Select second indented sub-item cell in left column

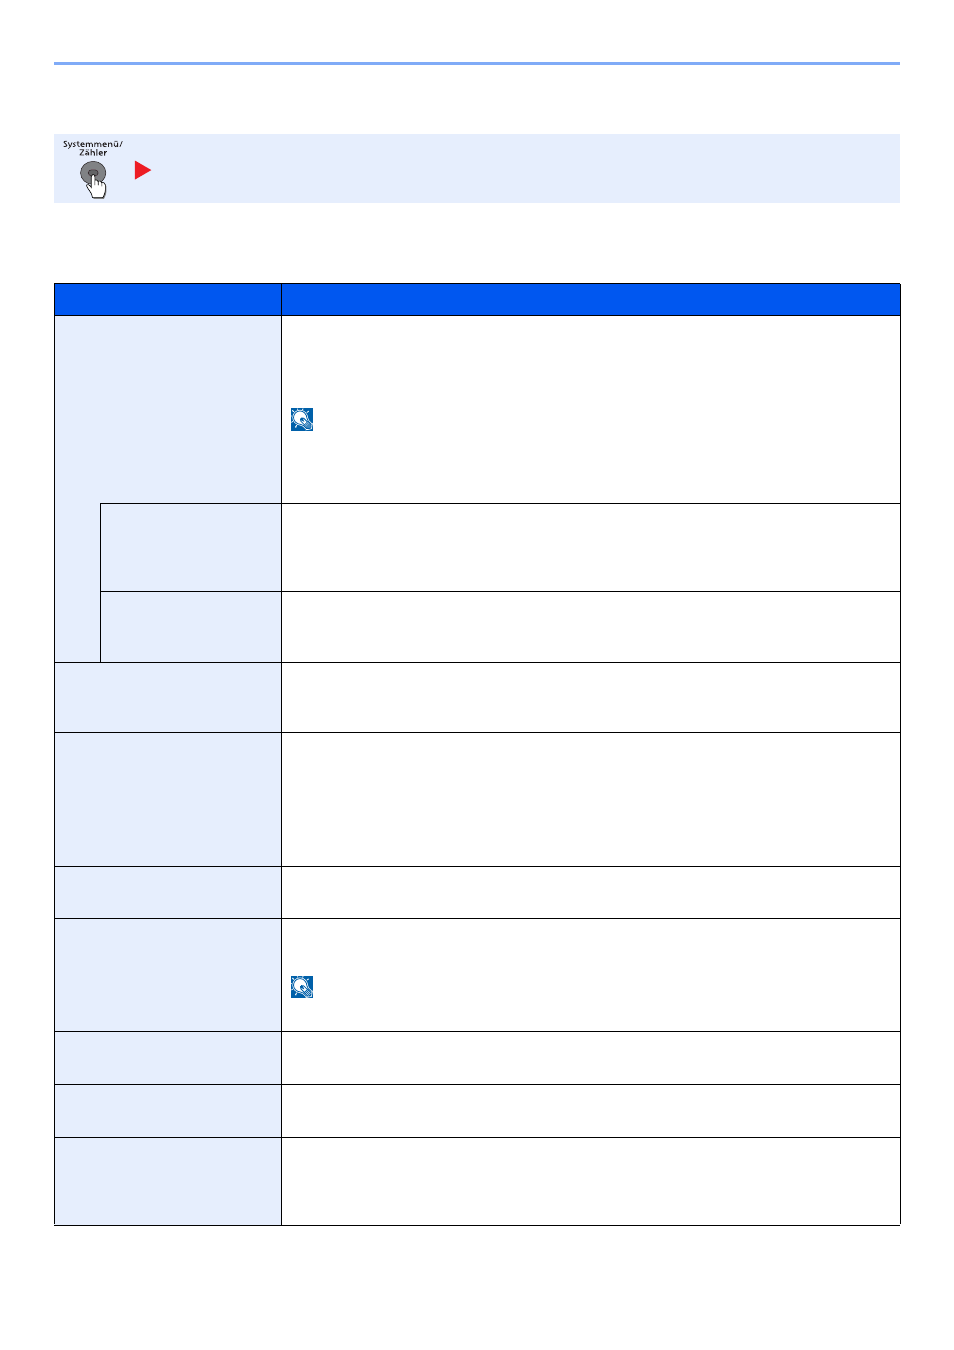(x=191, y=627)
